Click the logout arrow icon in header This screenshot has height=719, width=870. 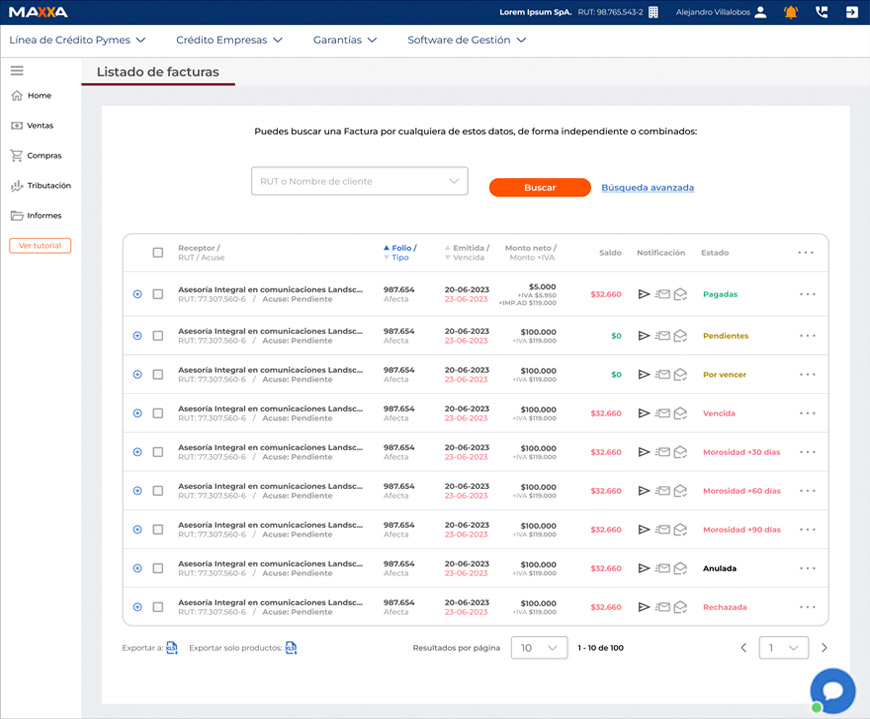click(x=852, y=12)
